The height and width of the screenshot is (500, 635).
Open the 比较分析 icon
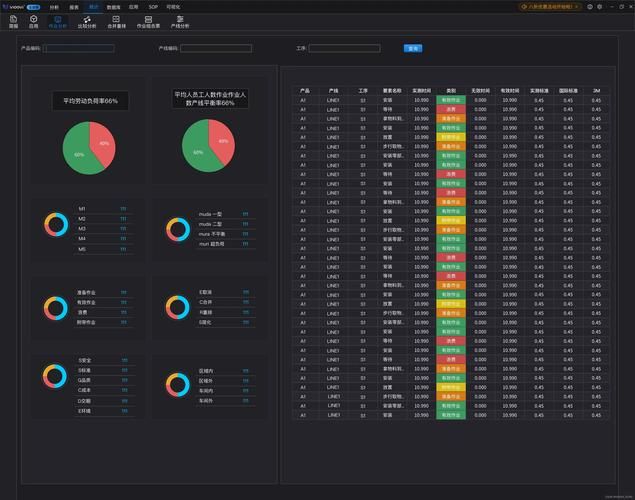87,21
